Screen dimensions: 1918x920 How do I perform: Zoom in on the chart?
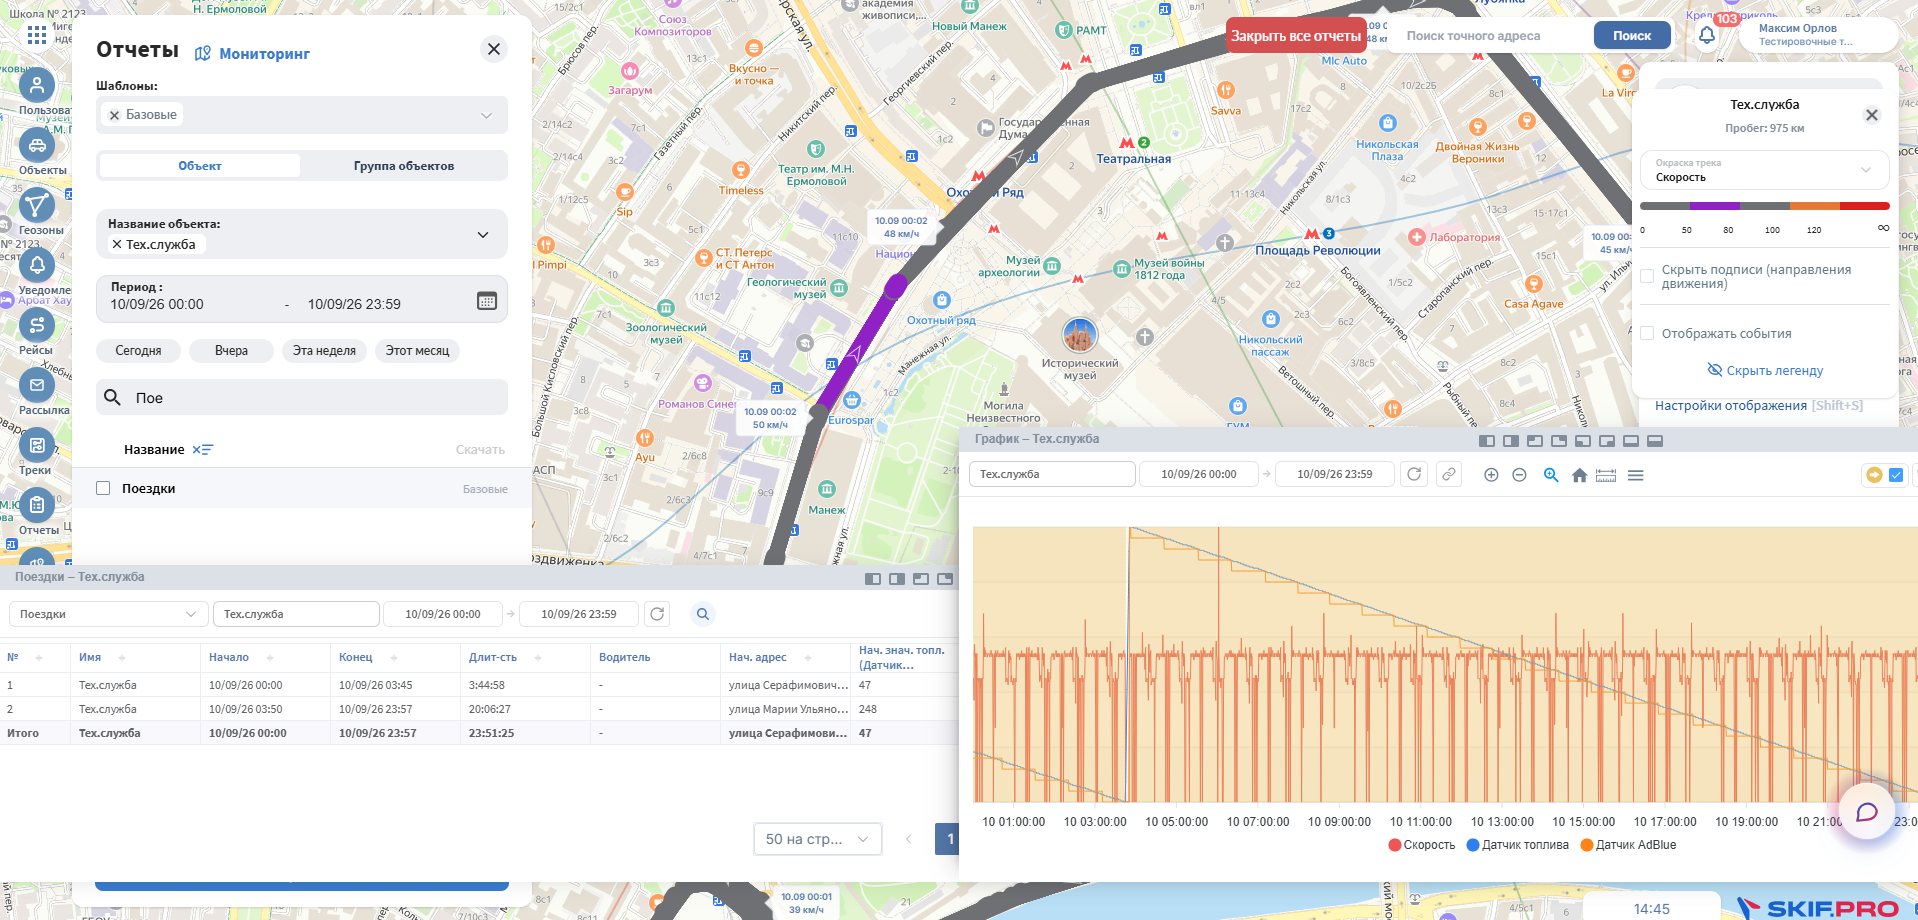tap(1491, 475)
